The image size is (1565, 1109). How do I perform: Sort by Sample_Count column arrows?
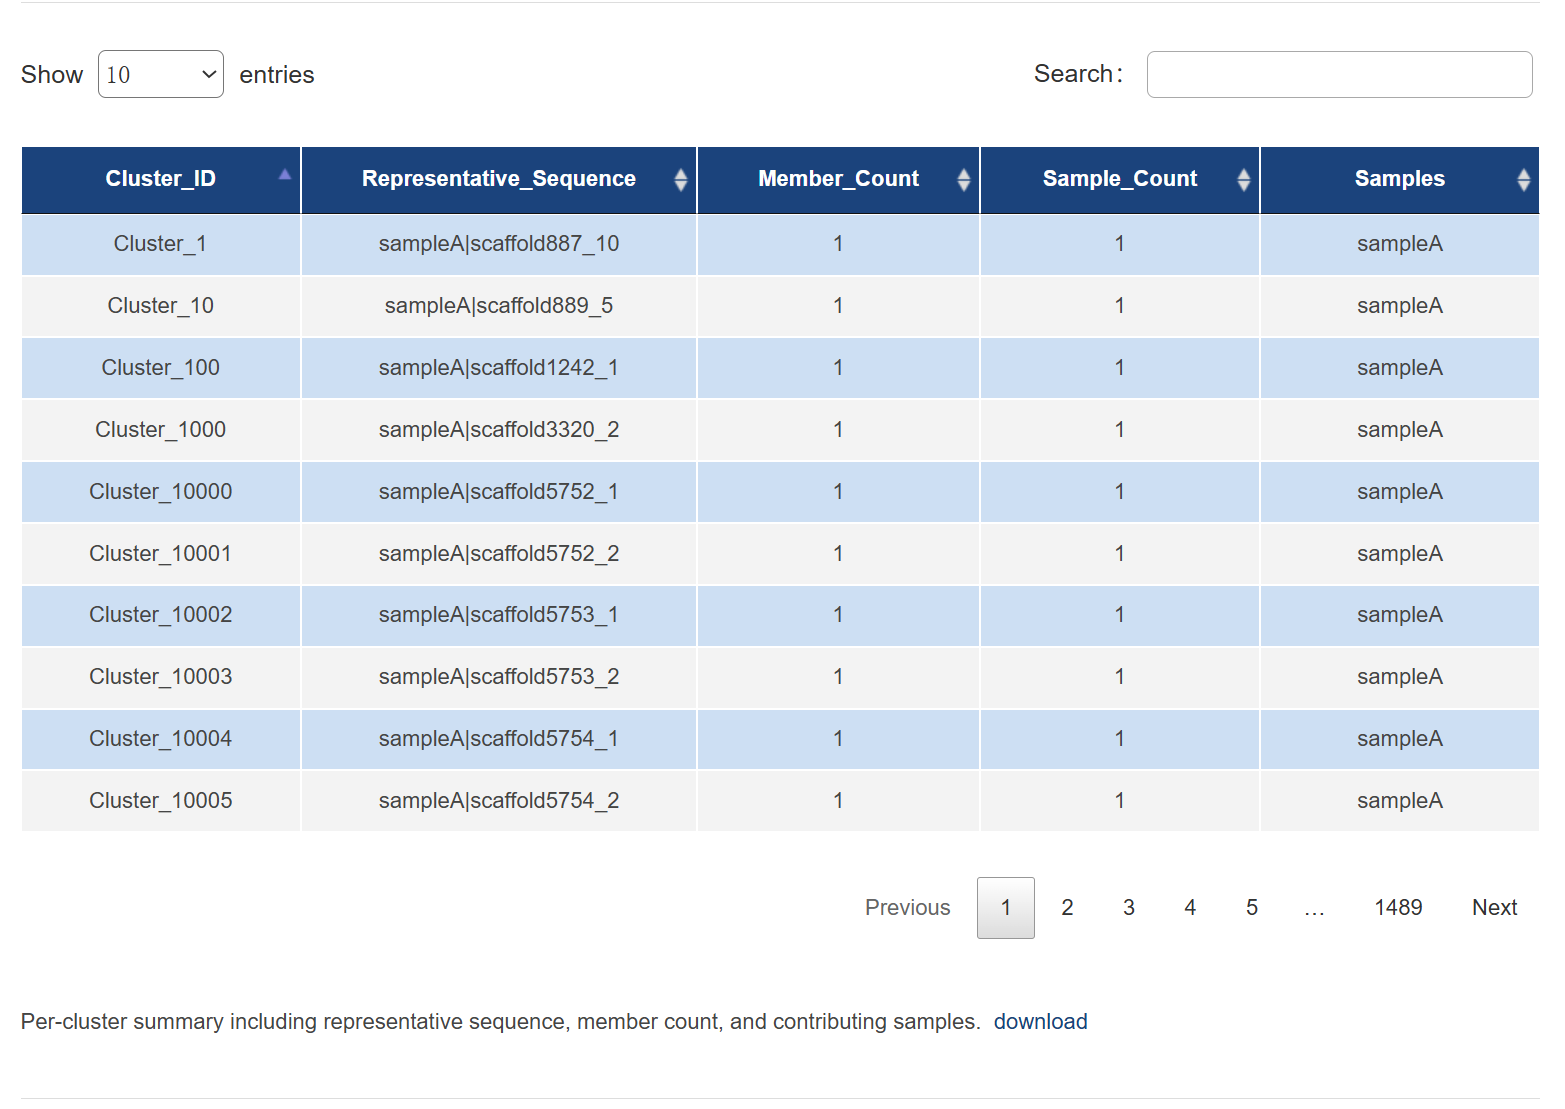click(1244, 179)
